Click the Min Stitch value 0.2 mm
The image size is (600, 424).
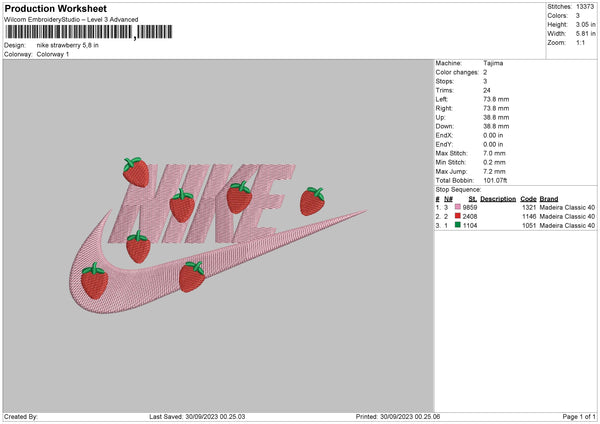click(x=494, y=162)
